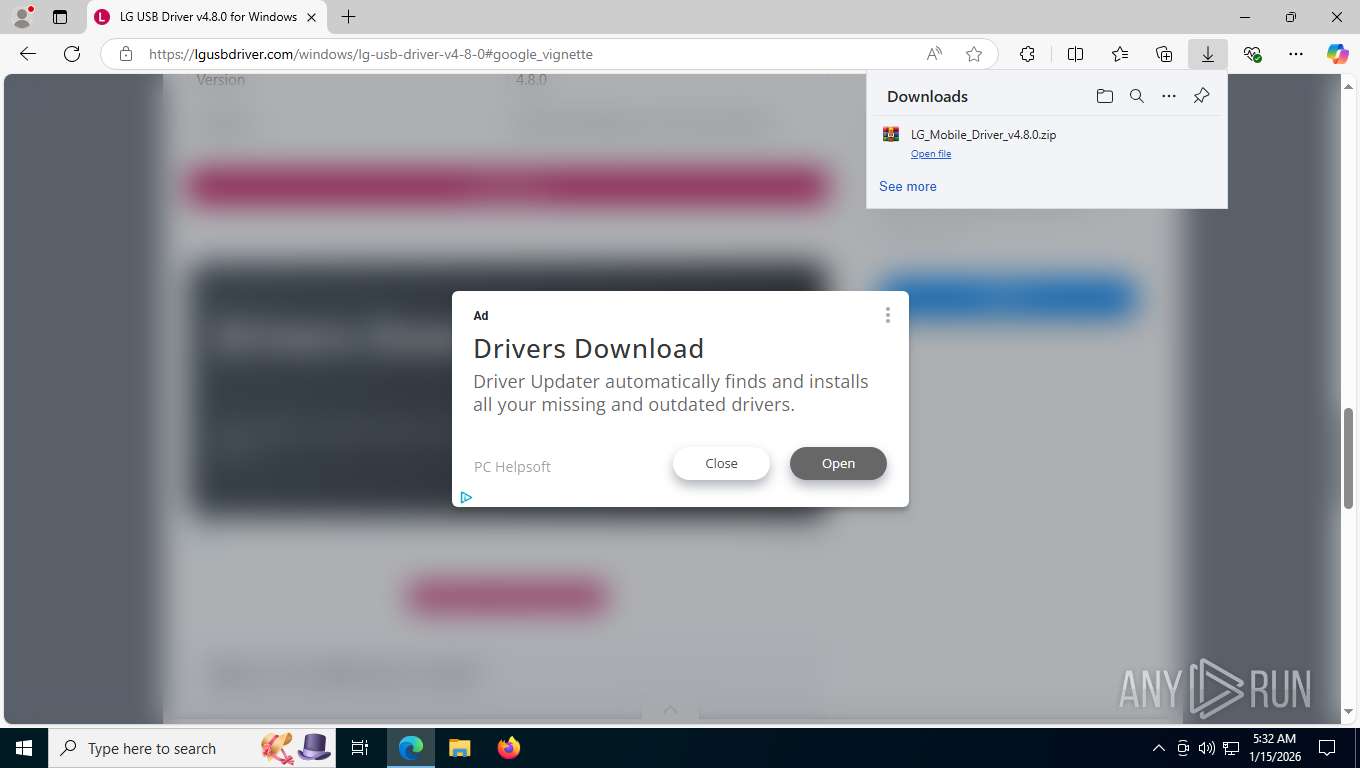The image size is (1360, 768).
Task: Open the Windows Start menu
Action: tap(24, 748)
